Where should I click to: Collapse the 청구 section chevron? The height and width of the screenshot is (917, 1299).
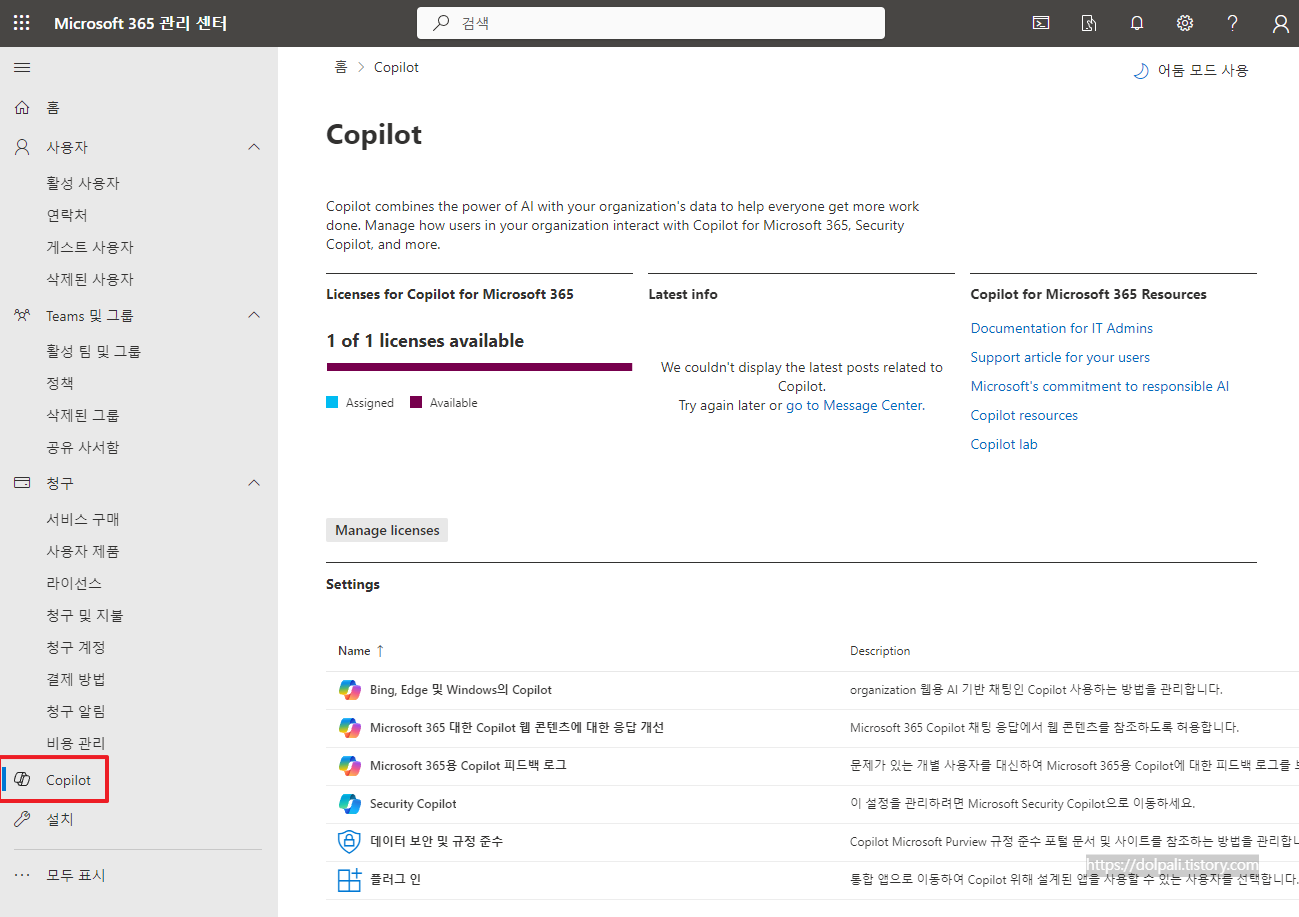pos(254,483)
